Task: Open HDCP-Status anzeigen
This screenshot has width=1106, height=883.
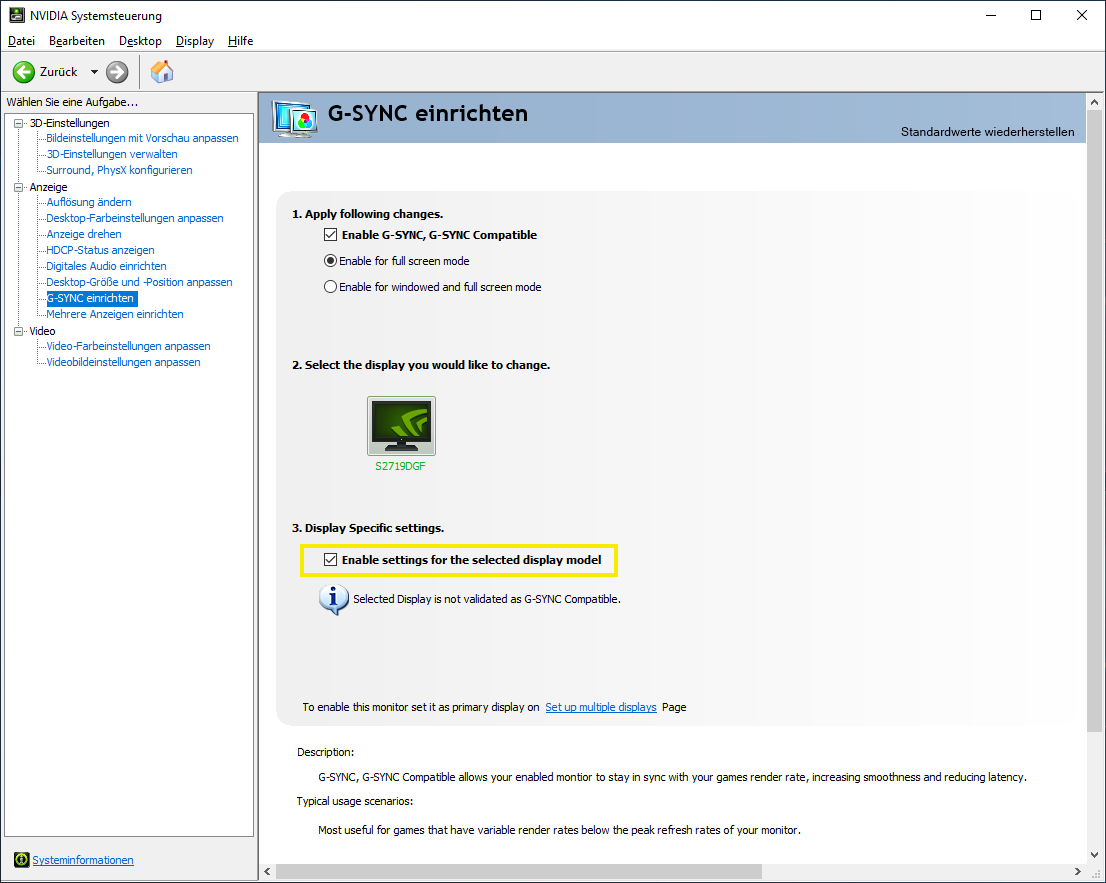Action: pos(100,250)
